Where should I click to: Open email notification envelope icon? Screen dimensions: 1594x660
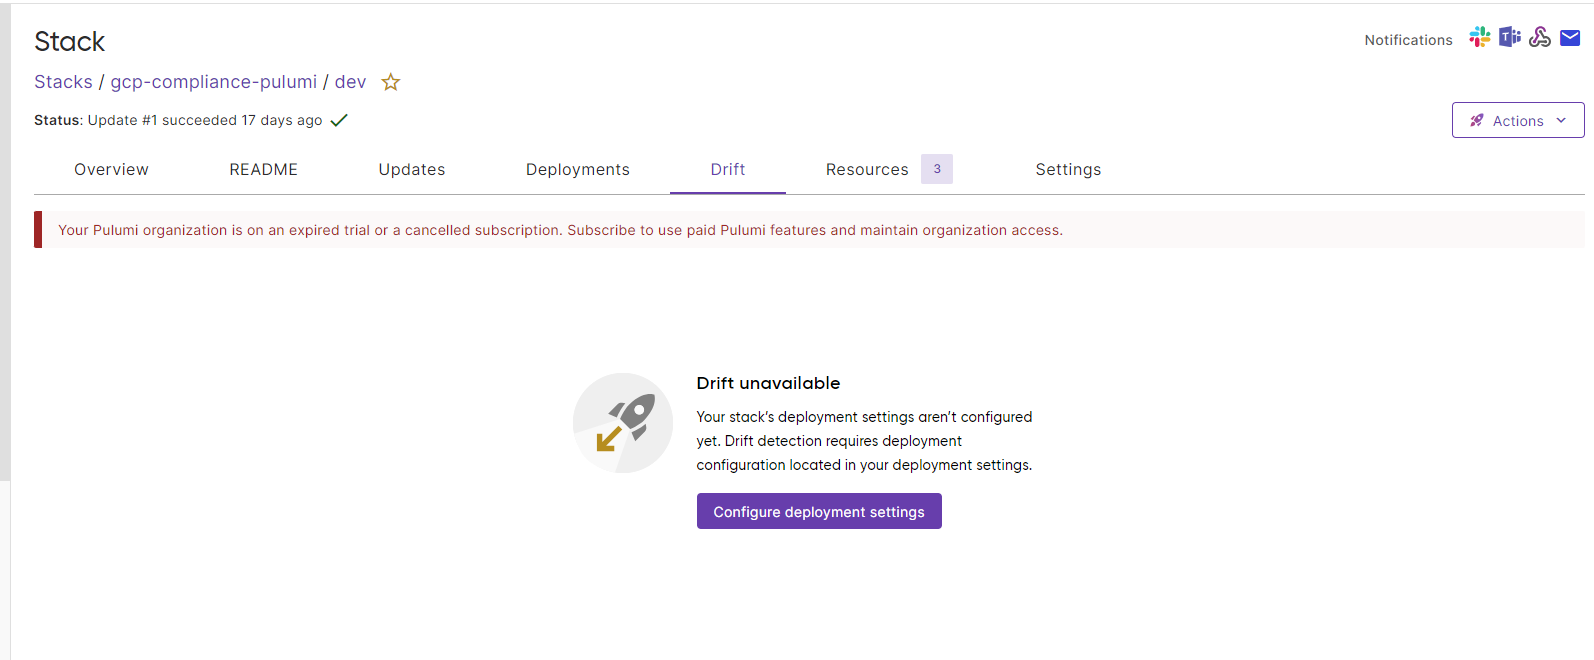click(x=1570, y=38)
